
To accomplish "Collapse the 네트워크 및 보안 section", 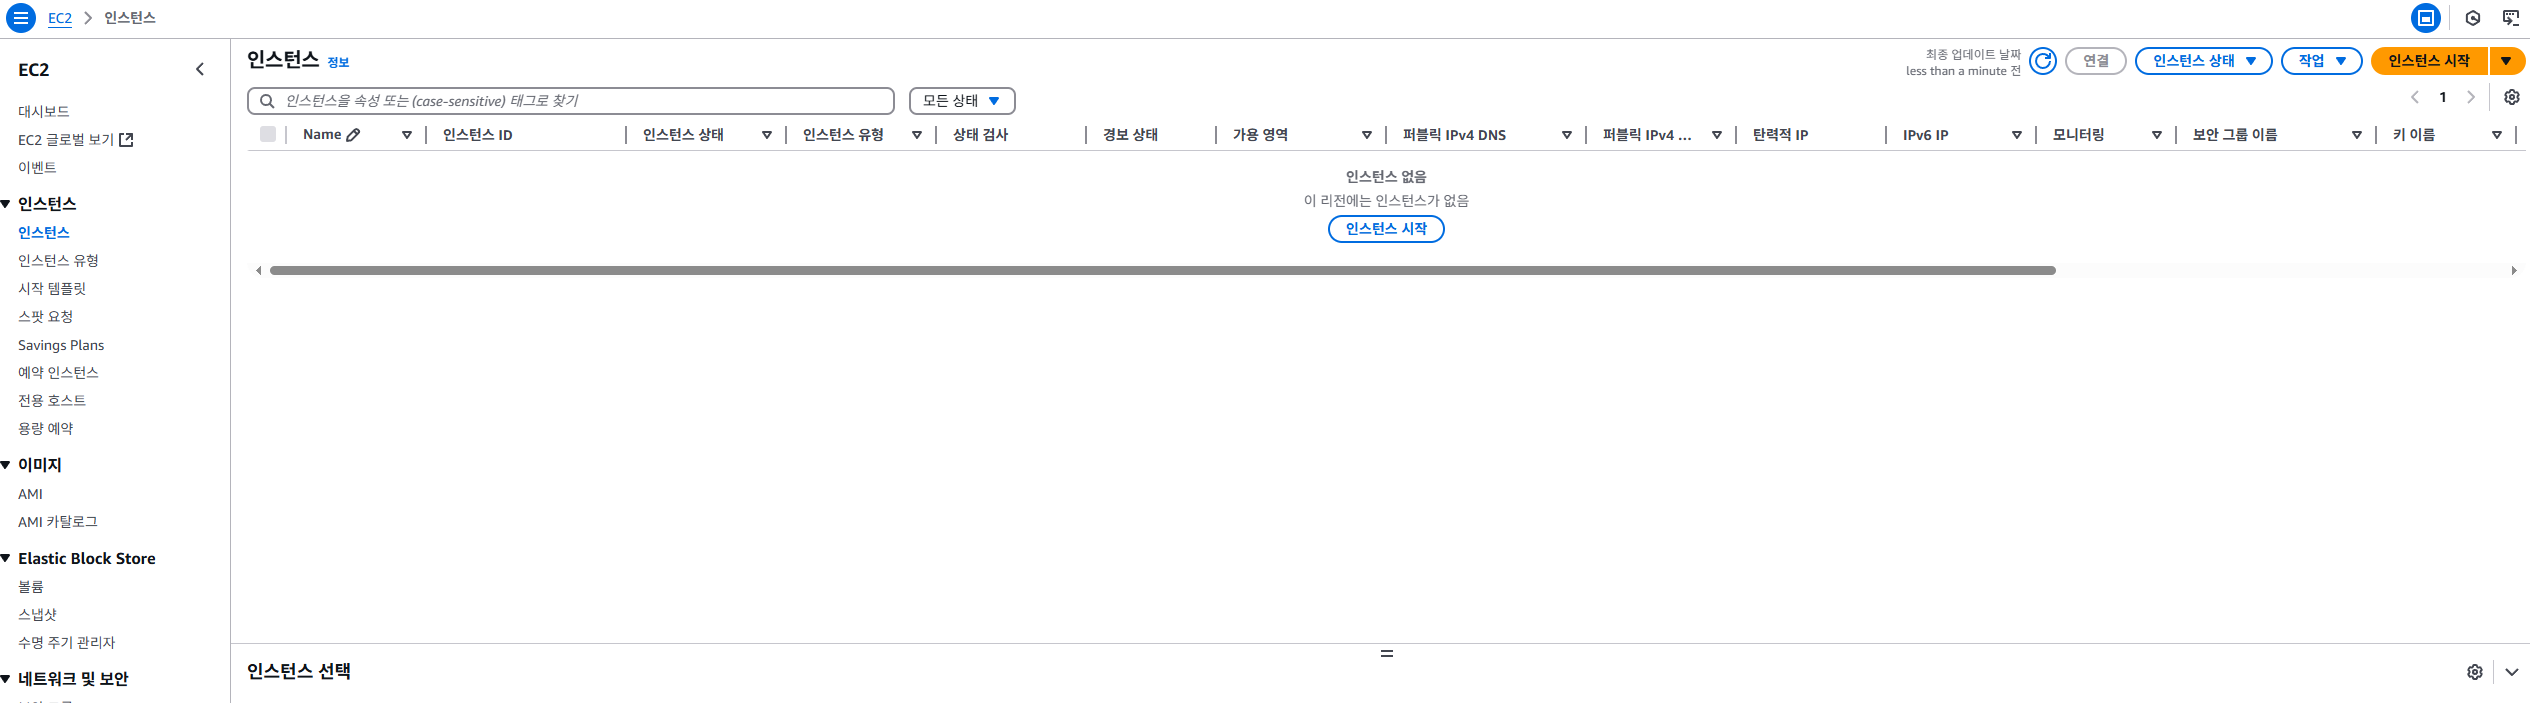I will pyautogui.click(x=6, y=679).
